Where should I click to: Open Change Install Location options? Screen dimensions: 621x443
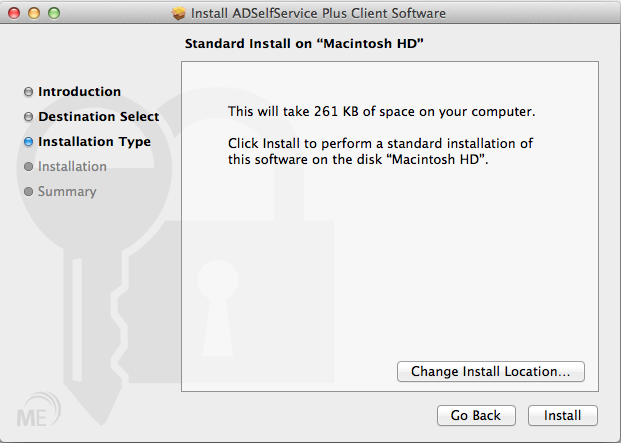pos(490,372)
